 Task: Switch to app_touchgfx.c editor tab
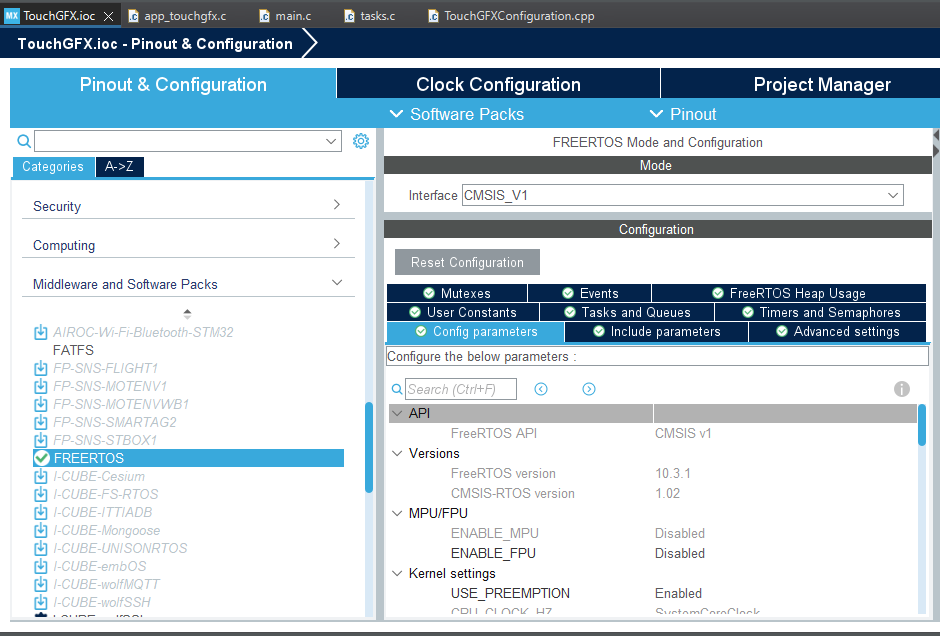177,16
